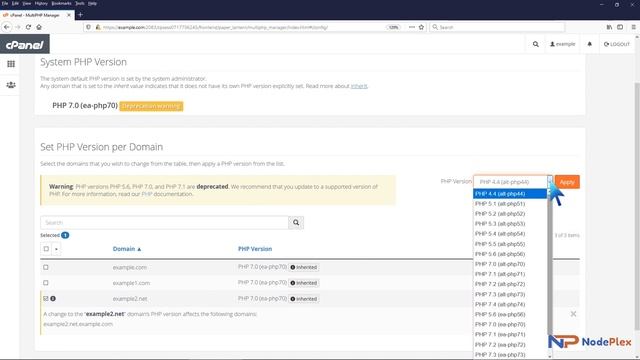Select PHP 4.4 (alt-php44) option
This screenshot has height=360, width=640.
point(510,193)
